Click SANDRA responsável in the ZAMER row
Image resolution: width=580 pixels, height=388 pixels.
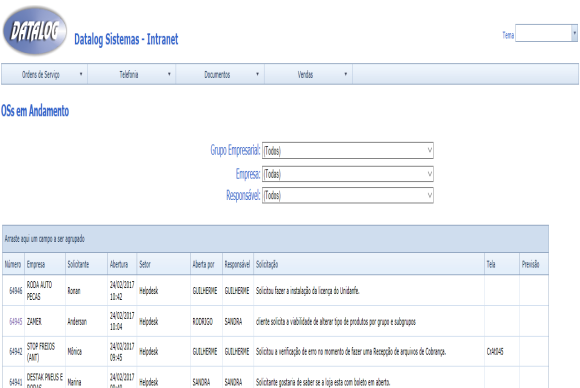(233, 321)
